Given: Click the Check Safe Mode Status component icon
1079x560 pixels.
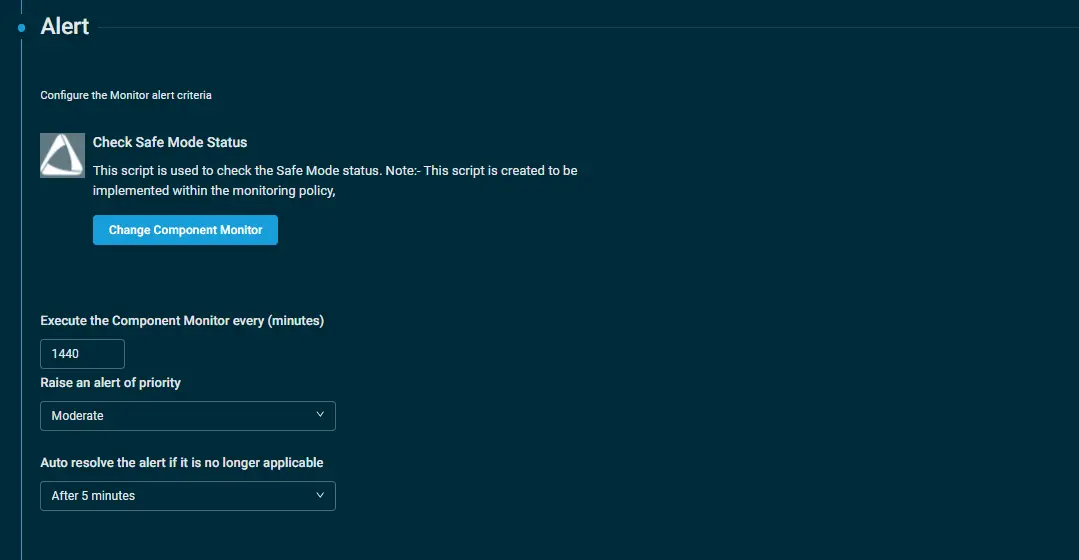Looking at the screenshot, I should tap(62, 155).
